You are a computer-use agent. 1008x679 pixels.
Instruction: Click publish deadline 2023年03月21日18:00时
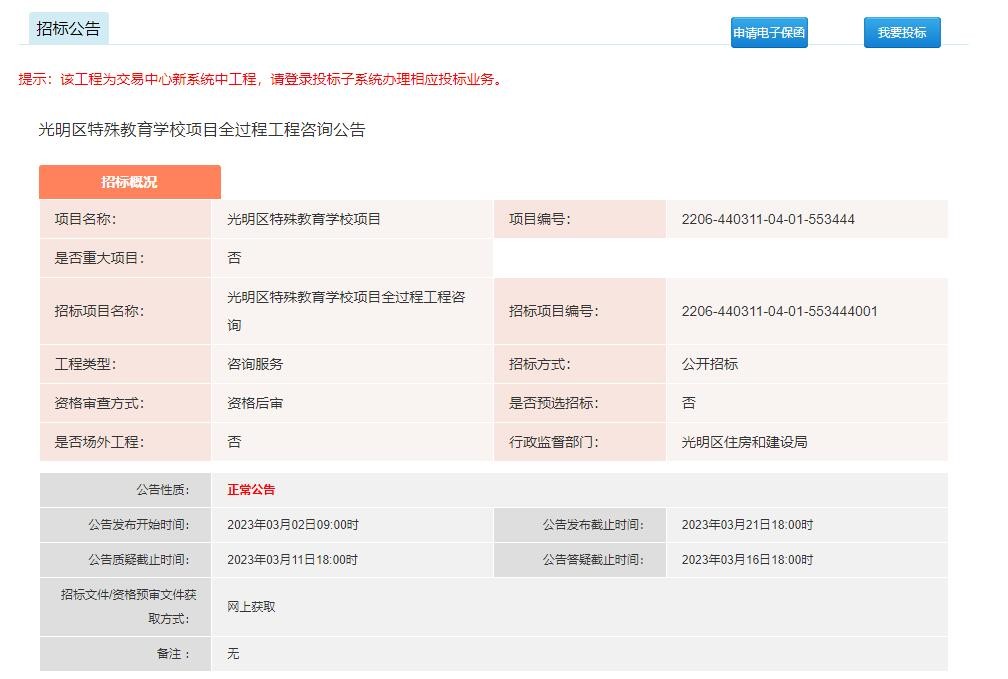(747, 525)
